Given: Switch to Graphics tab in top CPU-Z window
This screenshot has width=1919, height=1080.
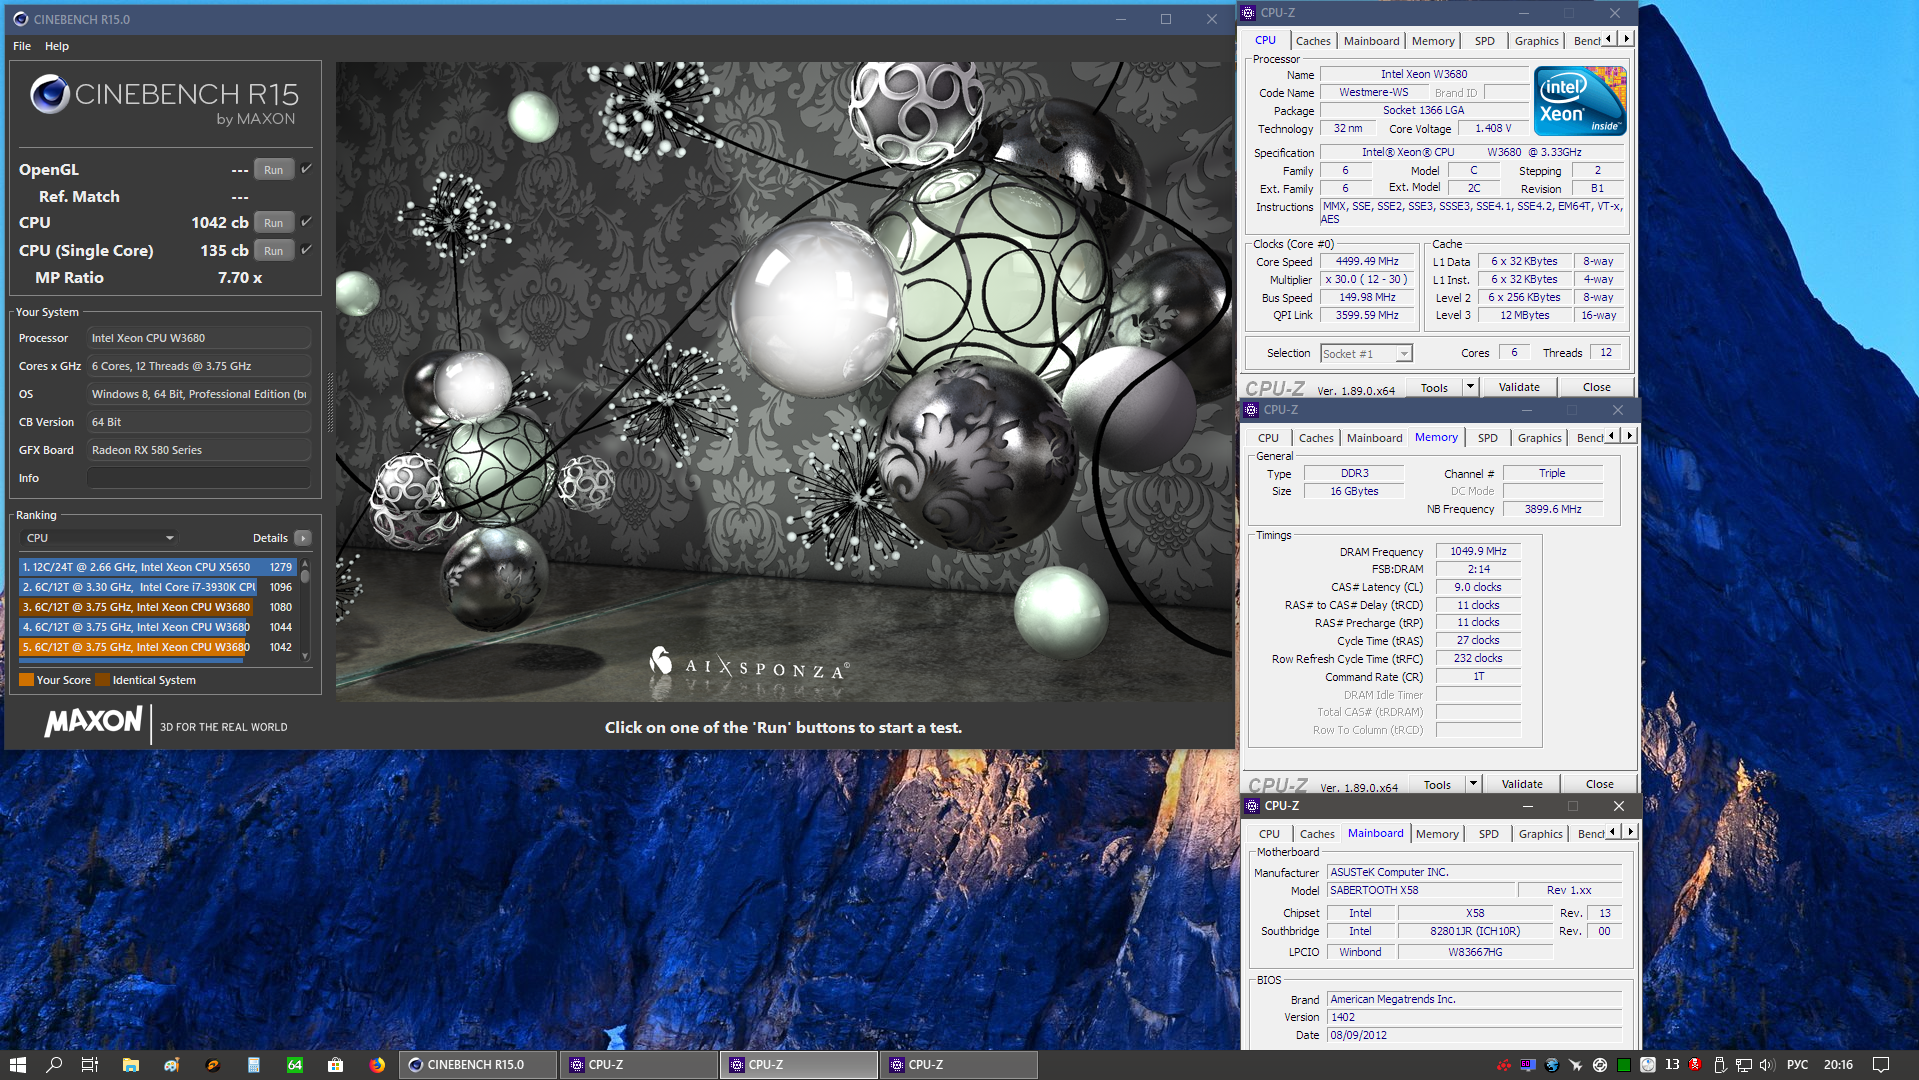Looking at the screenshot, I should click(x=1536, y=41).
